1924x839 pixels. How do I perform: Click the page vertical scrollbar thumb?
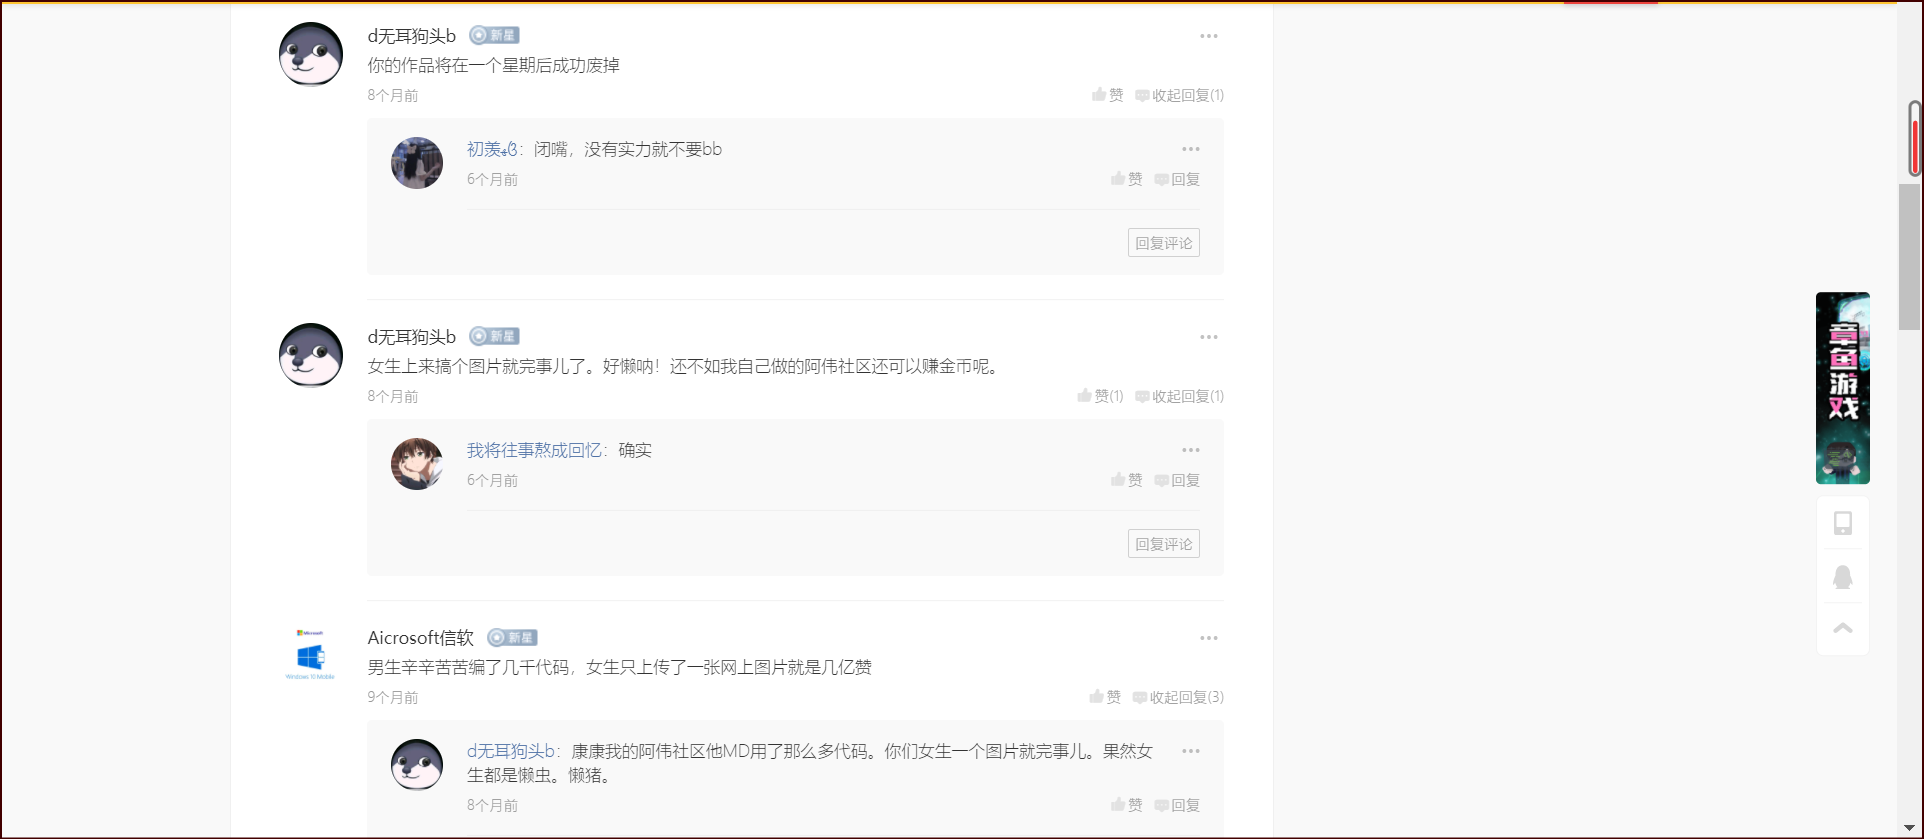[x=1910, y=257]
